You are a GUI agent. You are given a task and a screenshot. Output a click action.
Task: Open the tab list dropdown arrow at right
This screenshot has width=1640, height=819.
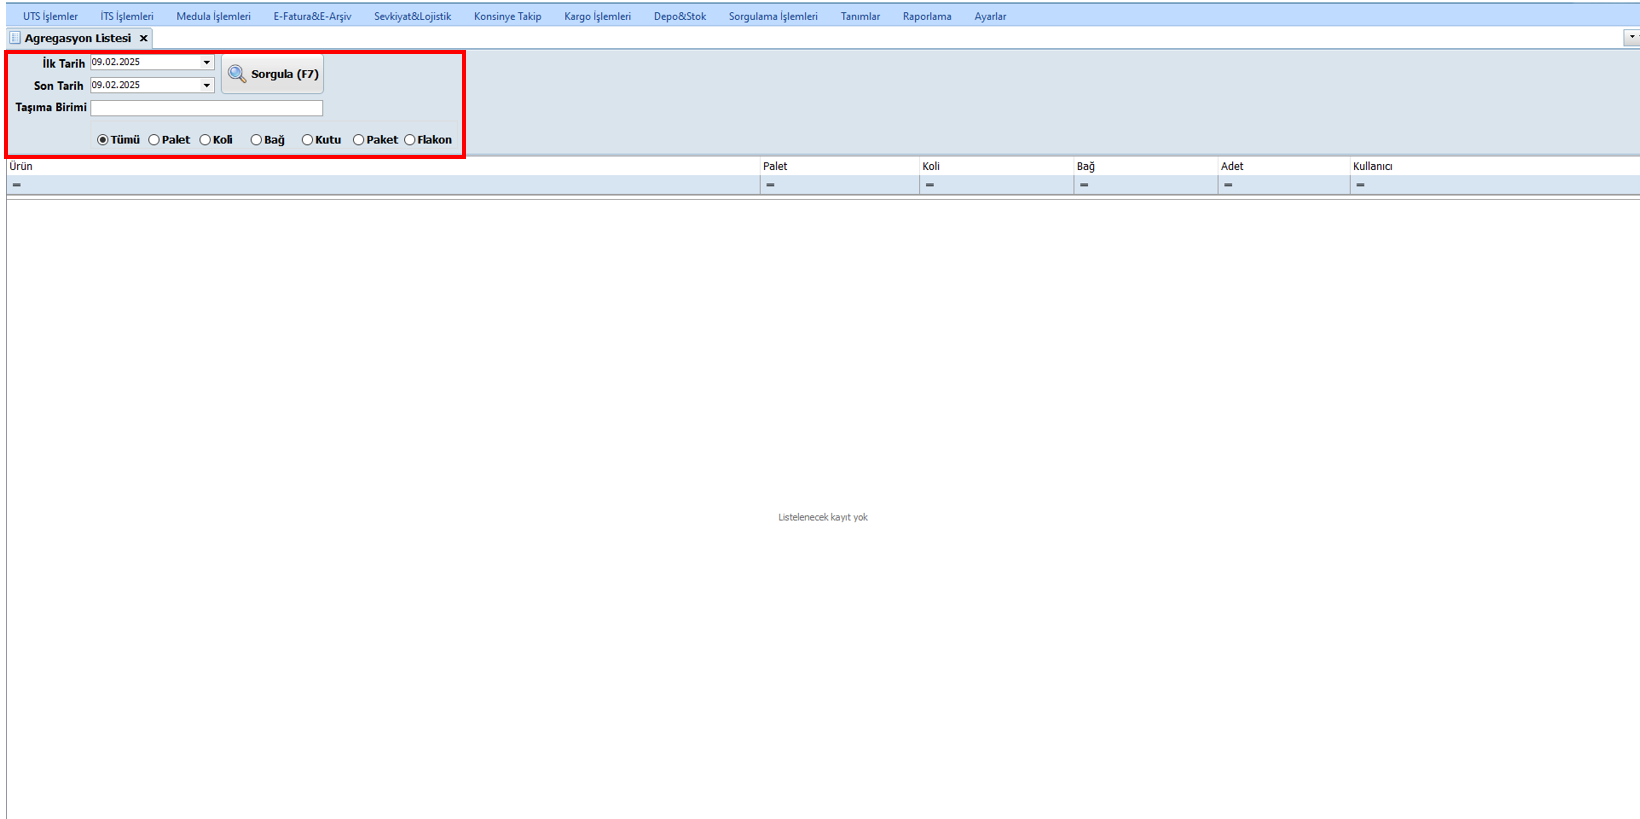(1631, 37)
